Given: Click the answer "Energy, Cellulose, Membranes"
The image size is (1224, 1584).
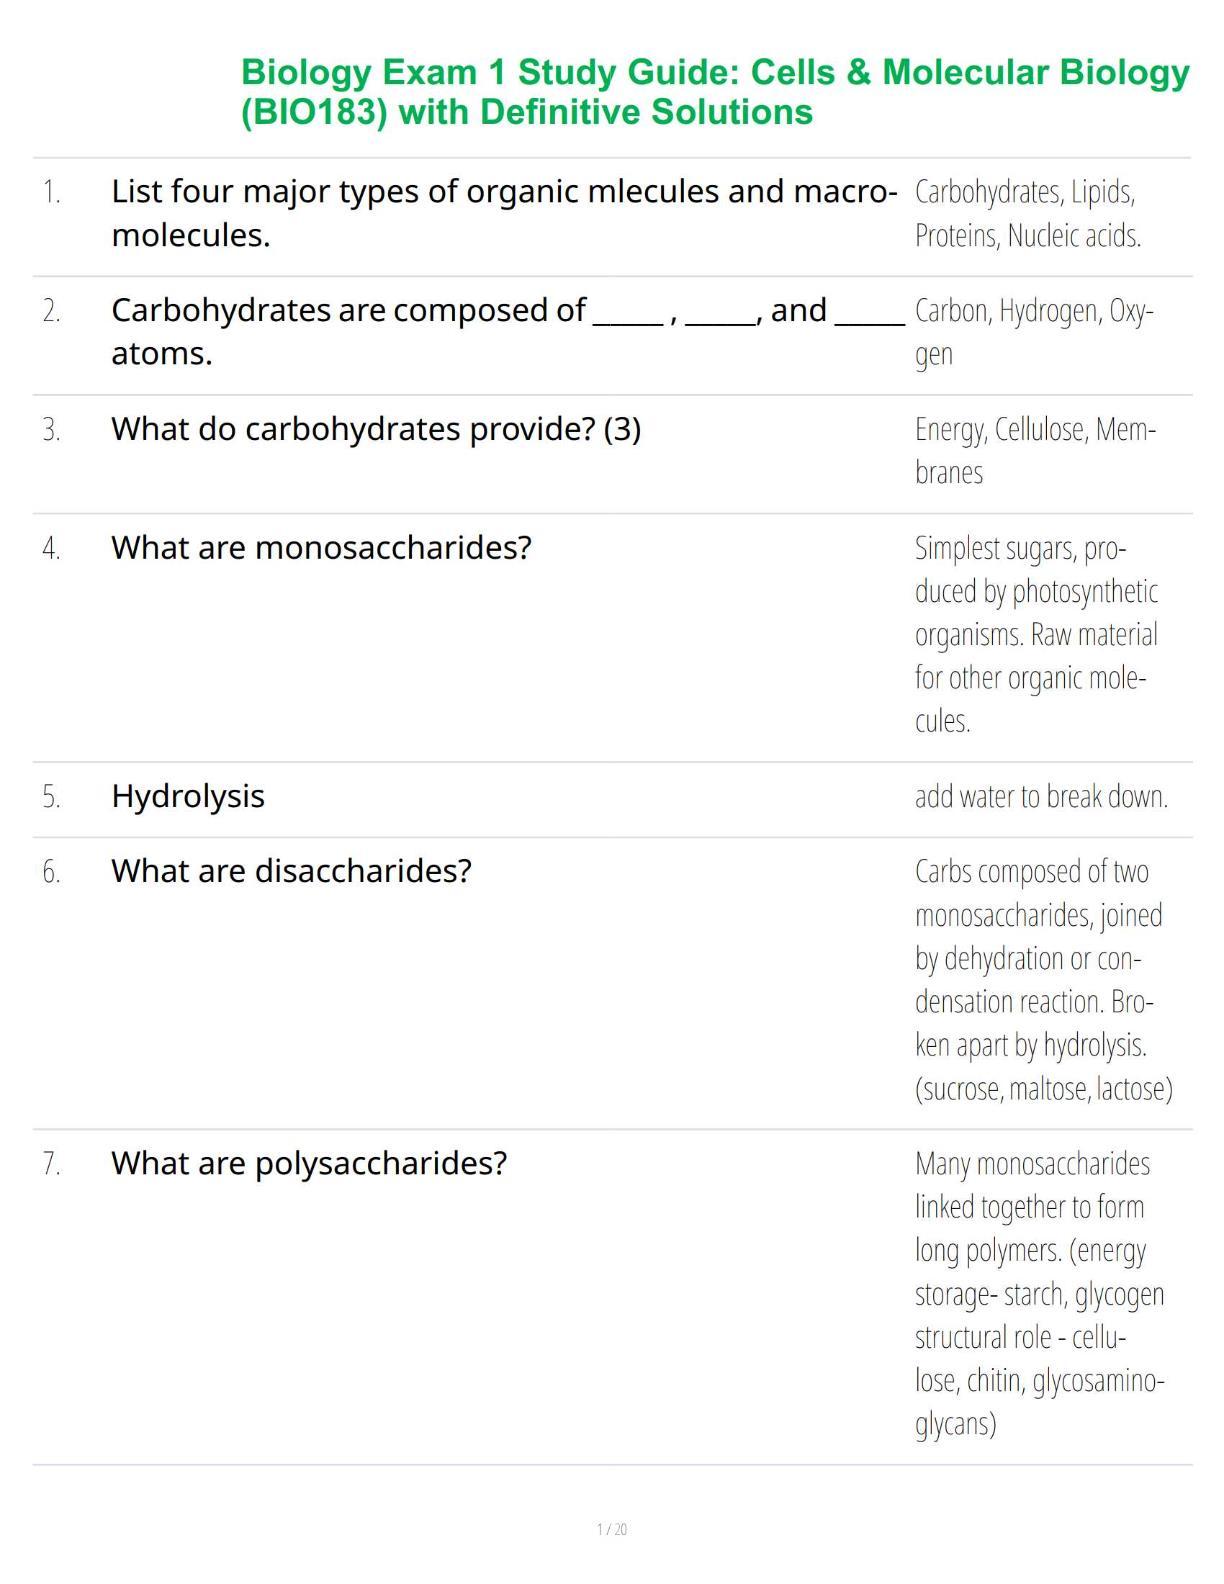Looking at the screenshot, I should pyautogui.click(x=1034, y=450).
